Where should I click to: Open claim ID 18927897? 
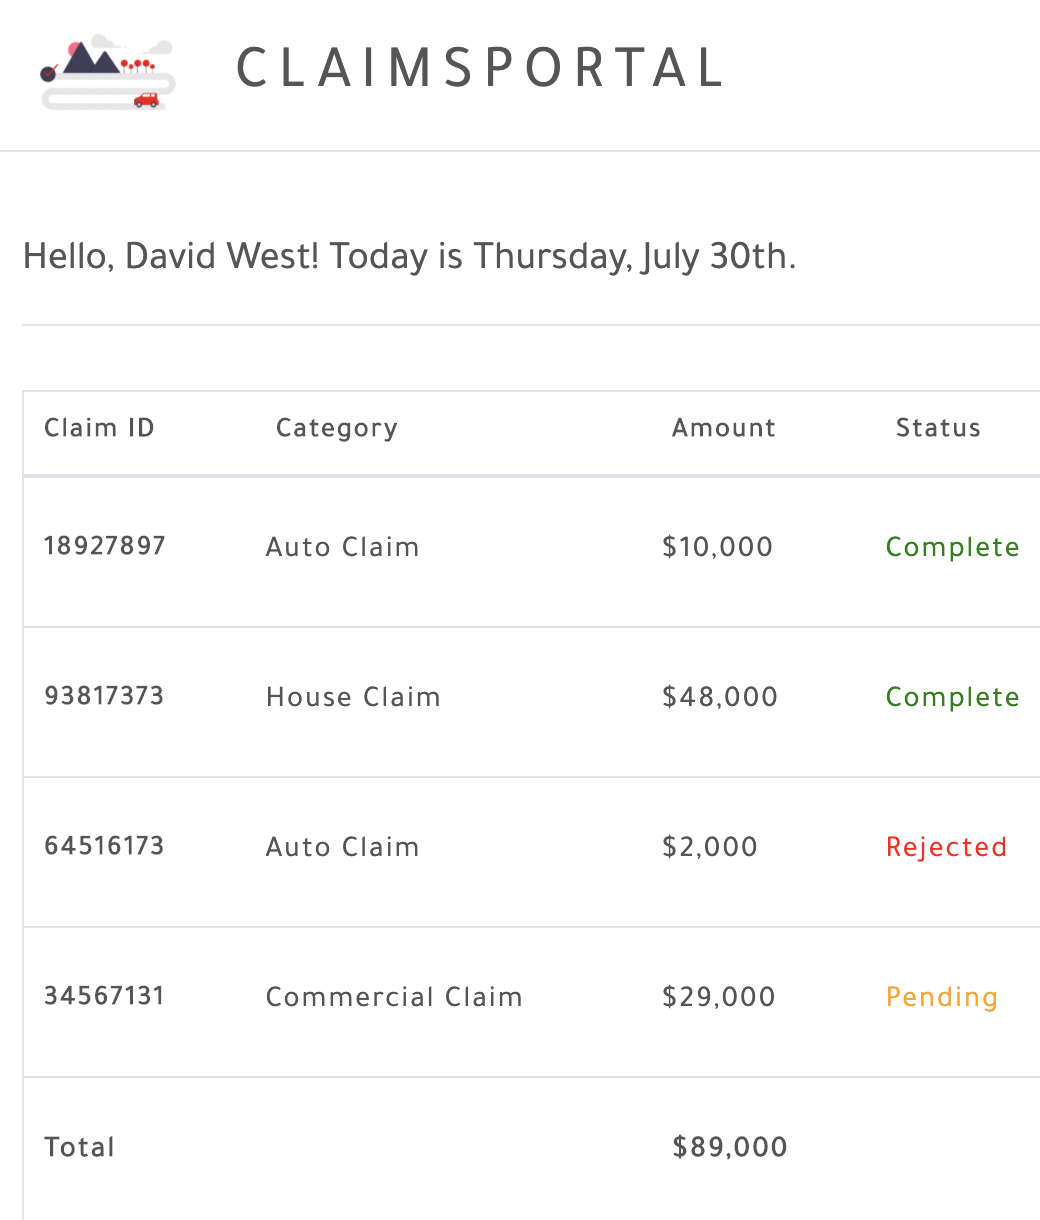pos(105,546)
